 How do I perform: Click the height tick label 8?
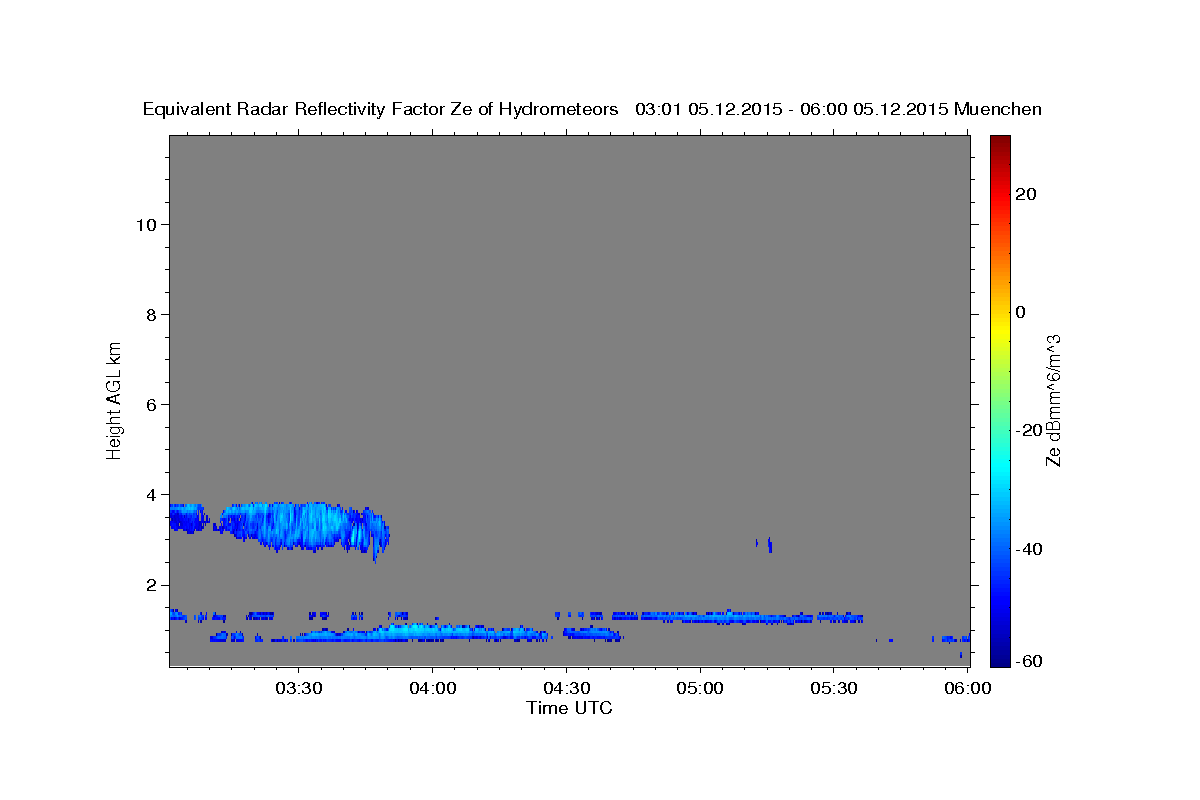(151, 314)
